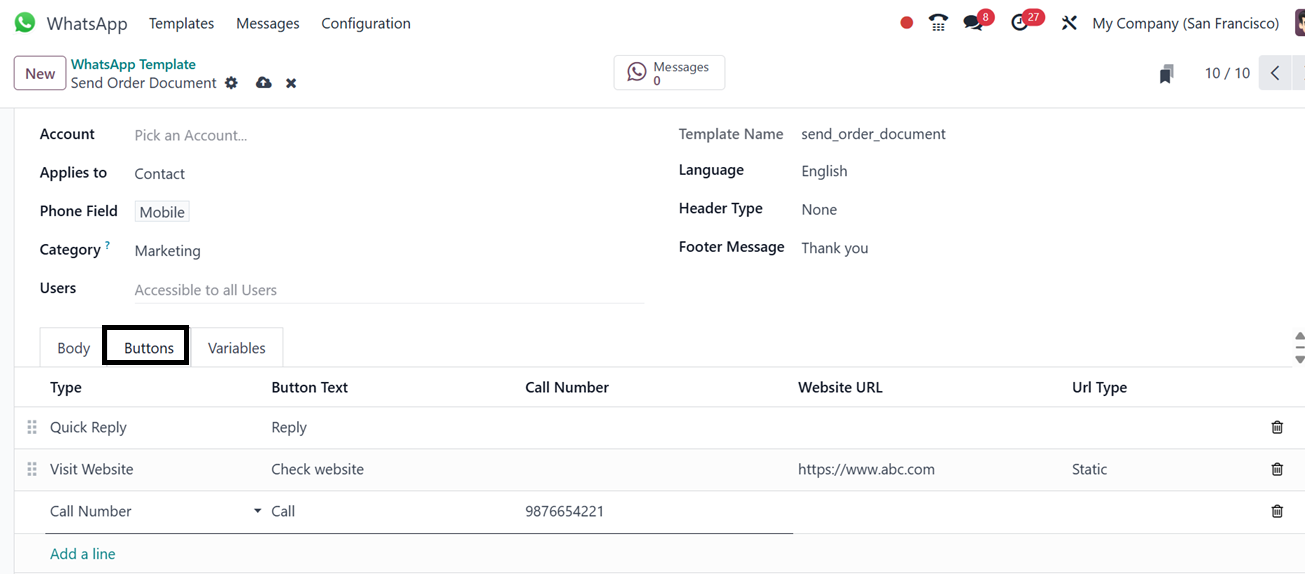Expand the Call Number type dropdown
The image size is (1305, 574).
pyautogui.click(x=258, y=511)
